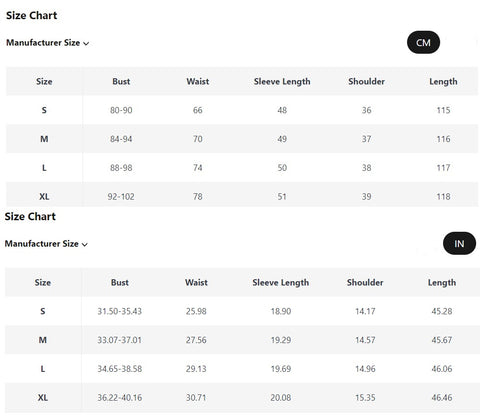The width and height of the screenshot is (480, 416).
Task: Click bust value 88-98
Action: pos(121,168)
